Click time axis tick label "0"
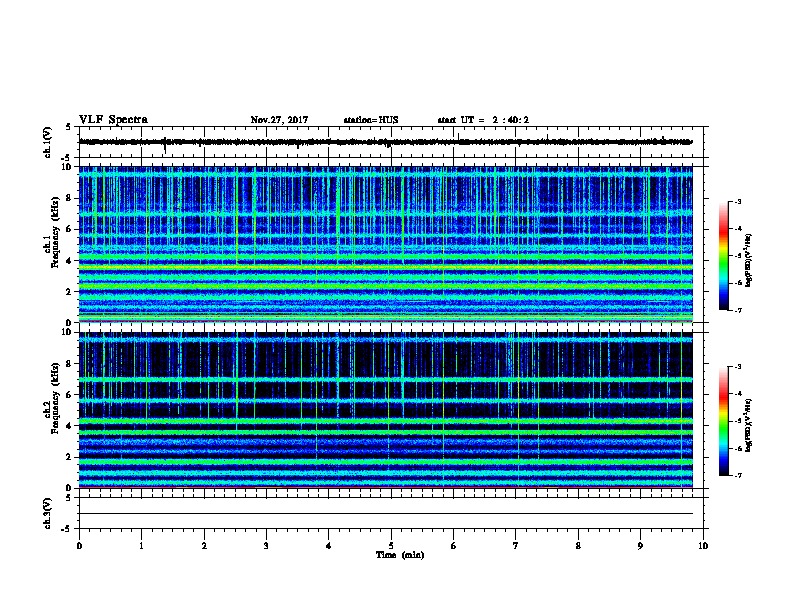792x612 pixels. tap(79, 546)
